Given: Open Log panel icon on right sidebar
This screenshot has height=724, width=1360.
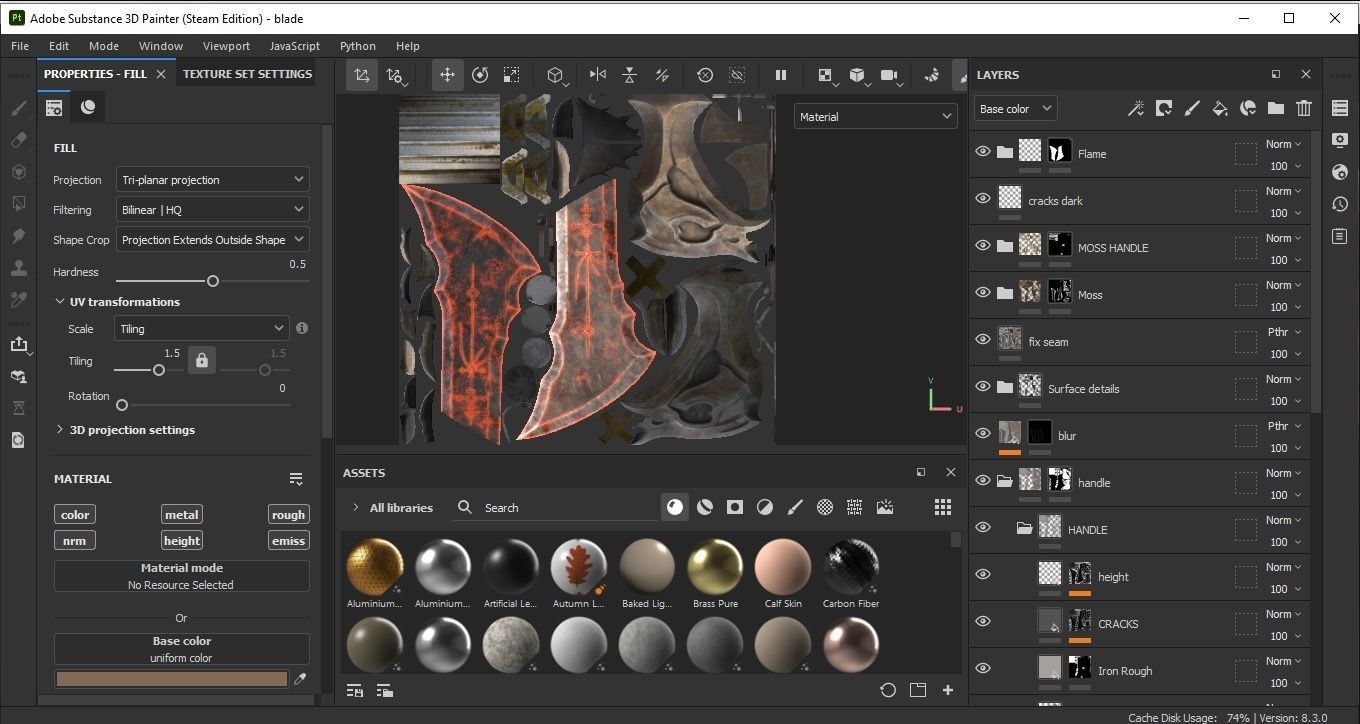Looking at the screenshot, I should coord(1340,236).
